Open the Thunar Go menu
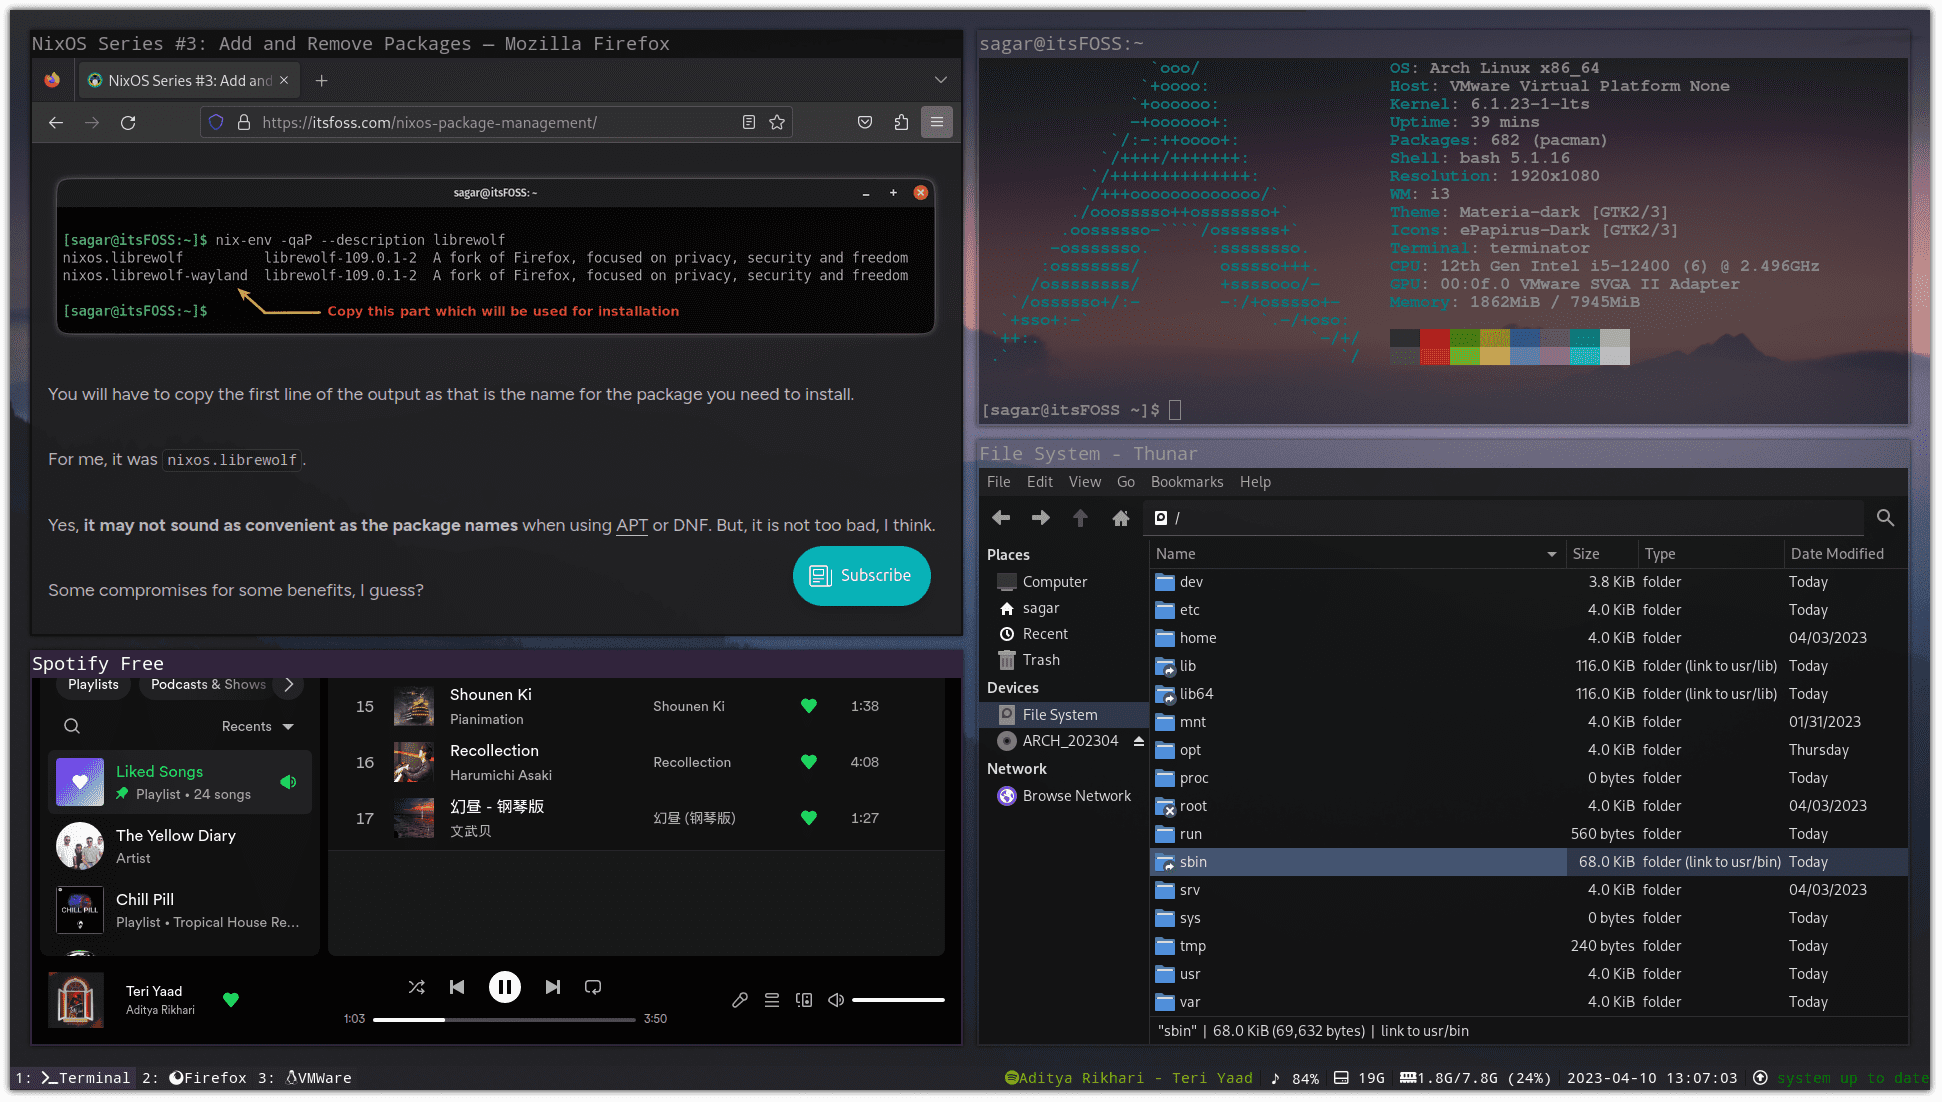The width and height of the screenshot is (1942, 1102). [1126, 482]
